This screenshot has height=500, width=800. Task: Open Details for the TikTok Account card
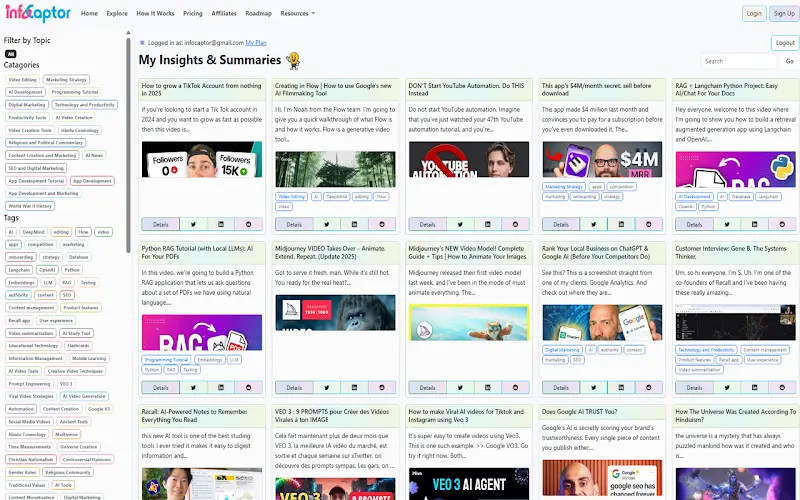(161, 224)
